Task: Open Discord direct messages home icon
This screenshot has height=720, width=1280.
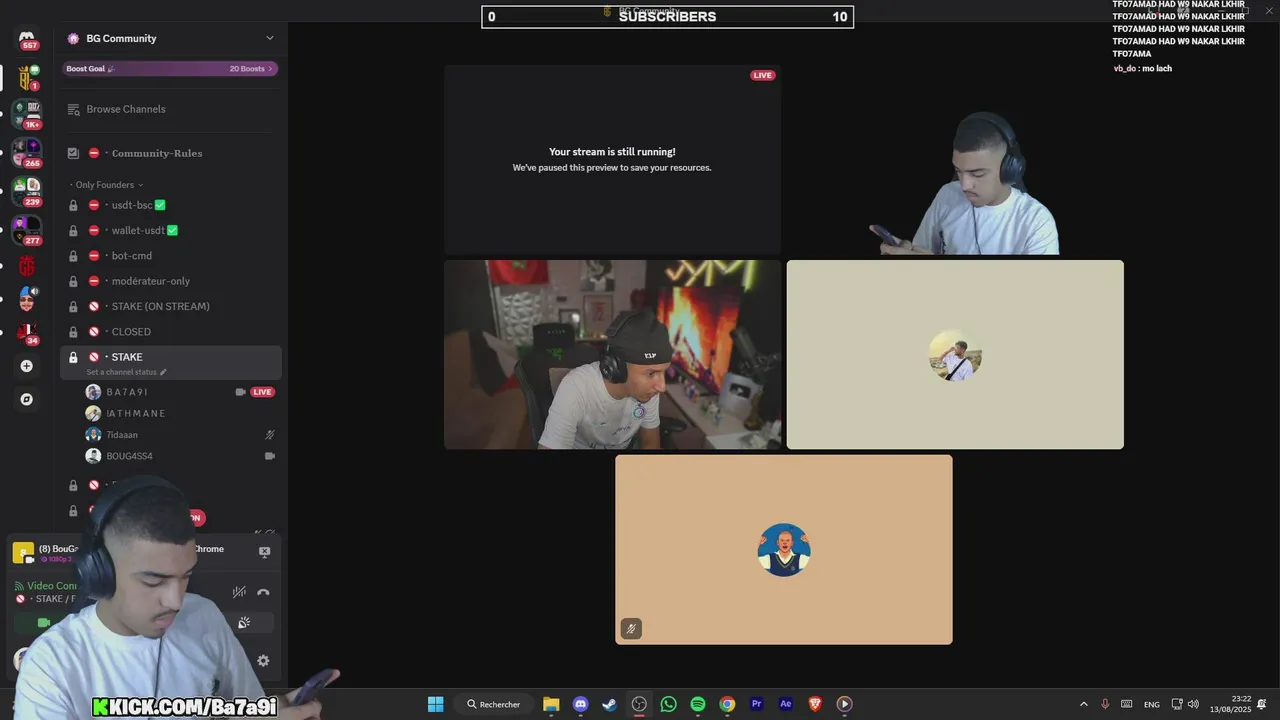Action: [27, 38]
